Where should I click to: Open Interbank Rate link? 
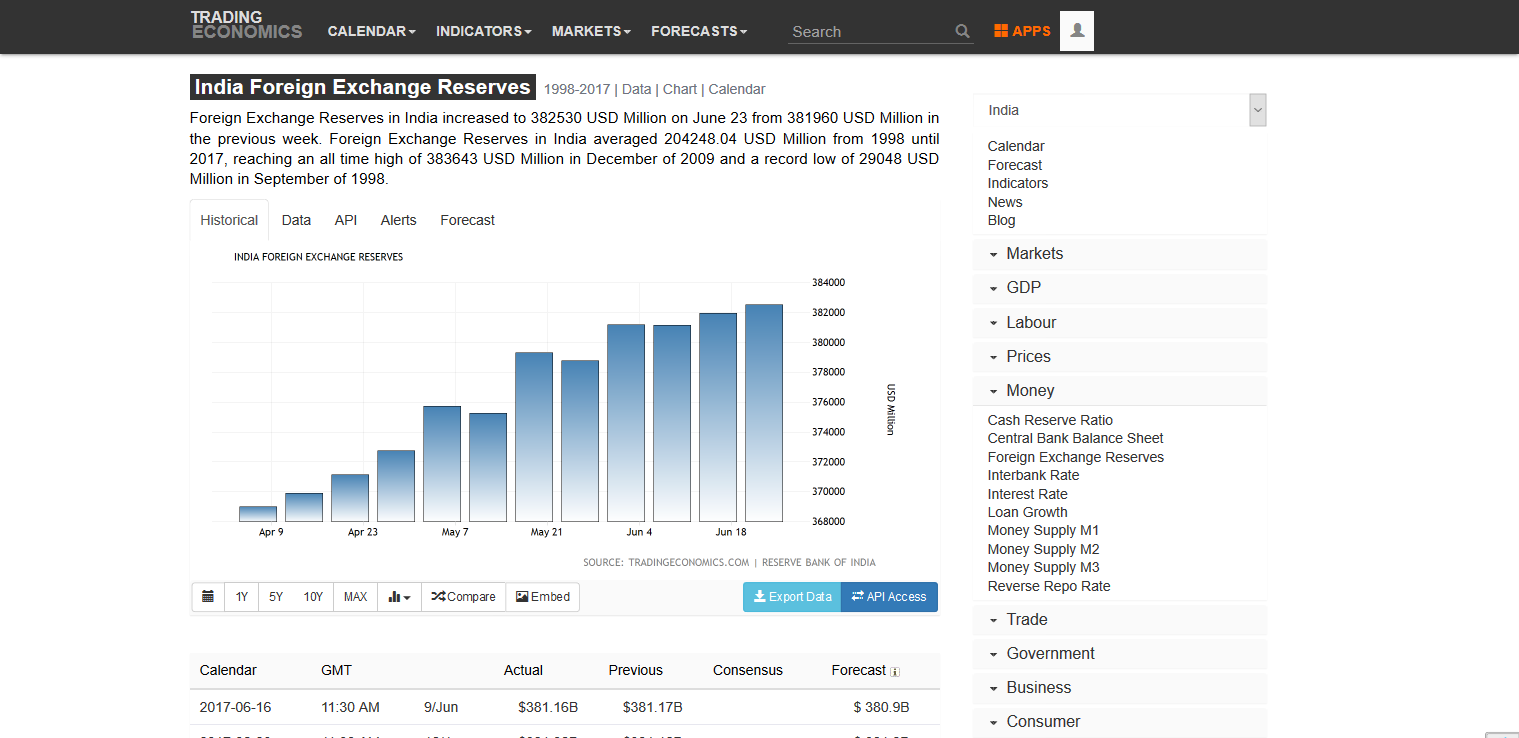click(x=1033, y=475)
